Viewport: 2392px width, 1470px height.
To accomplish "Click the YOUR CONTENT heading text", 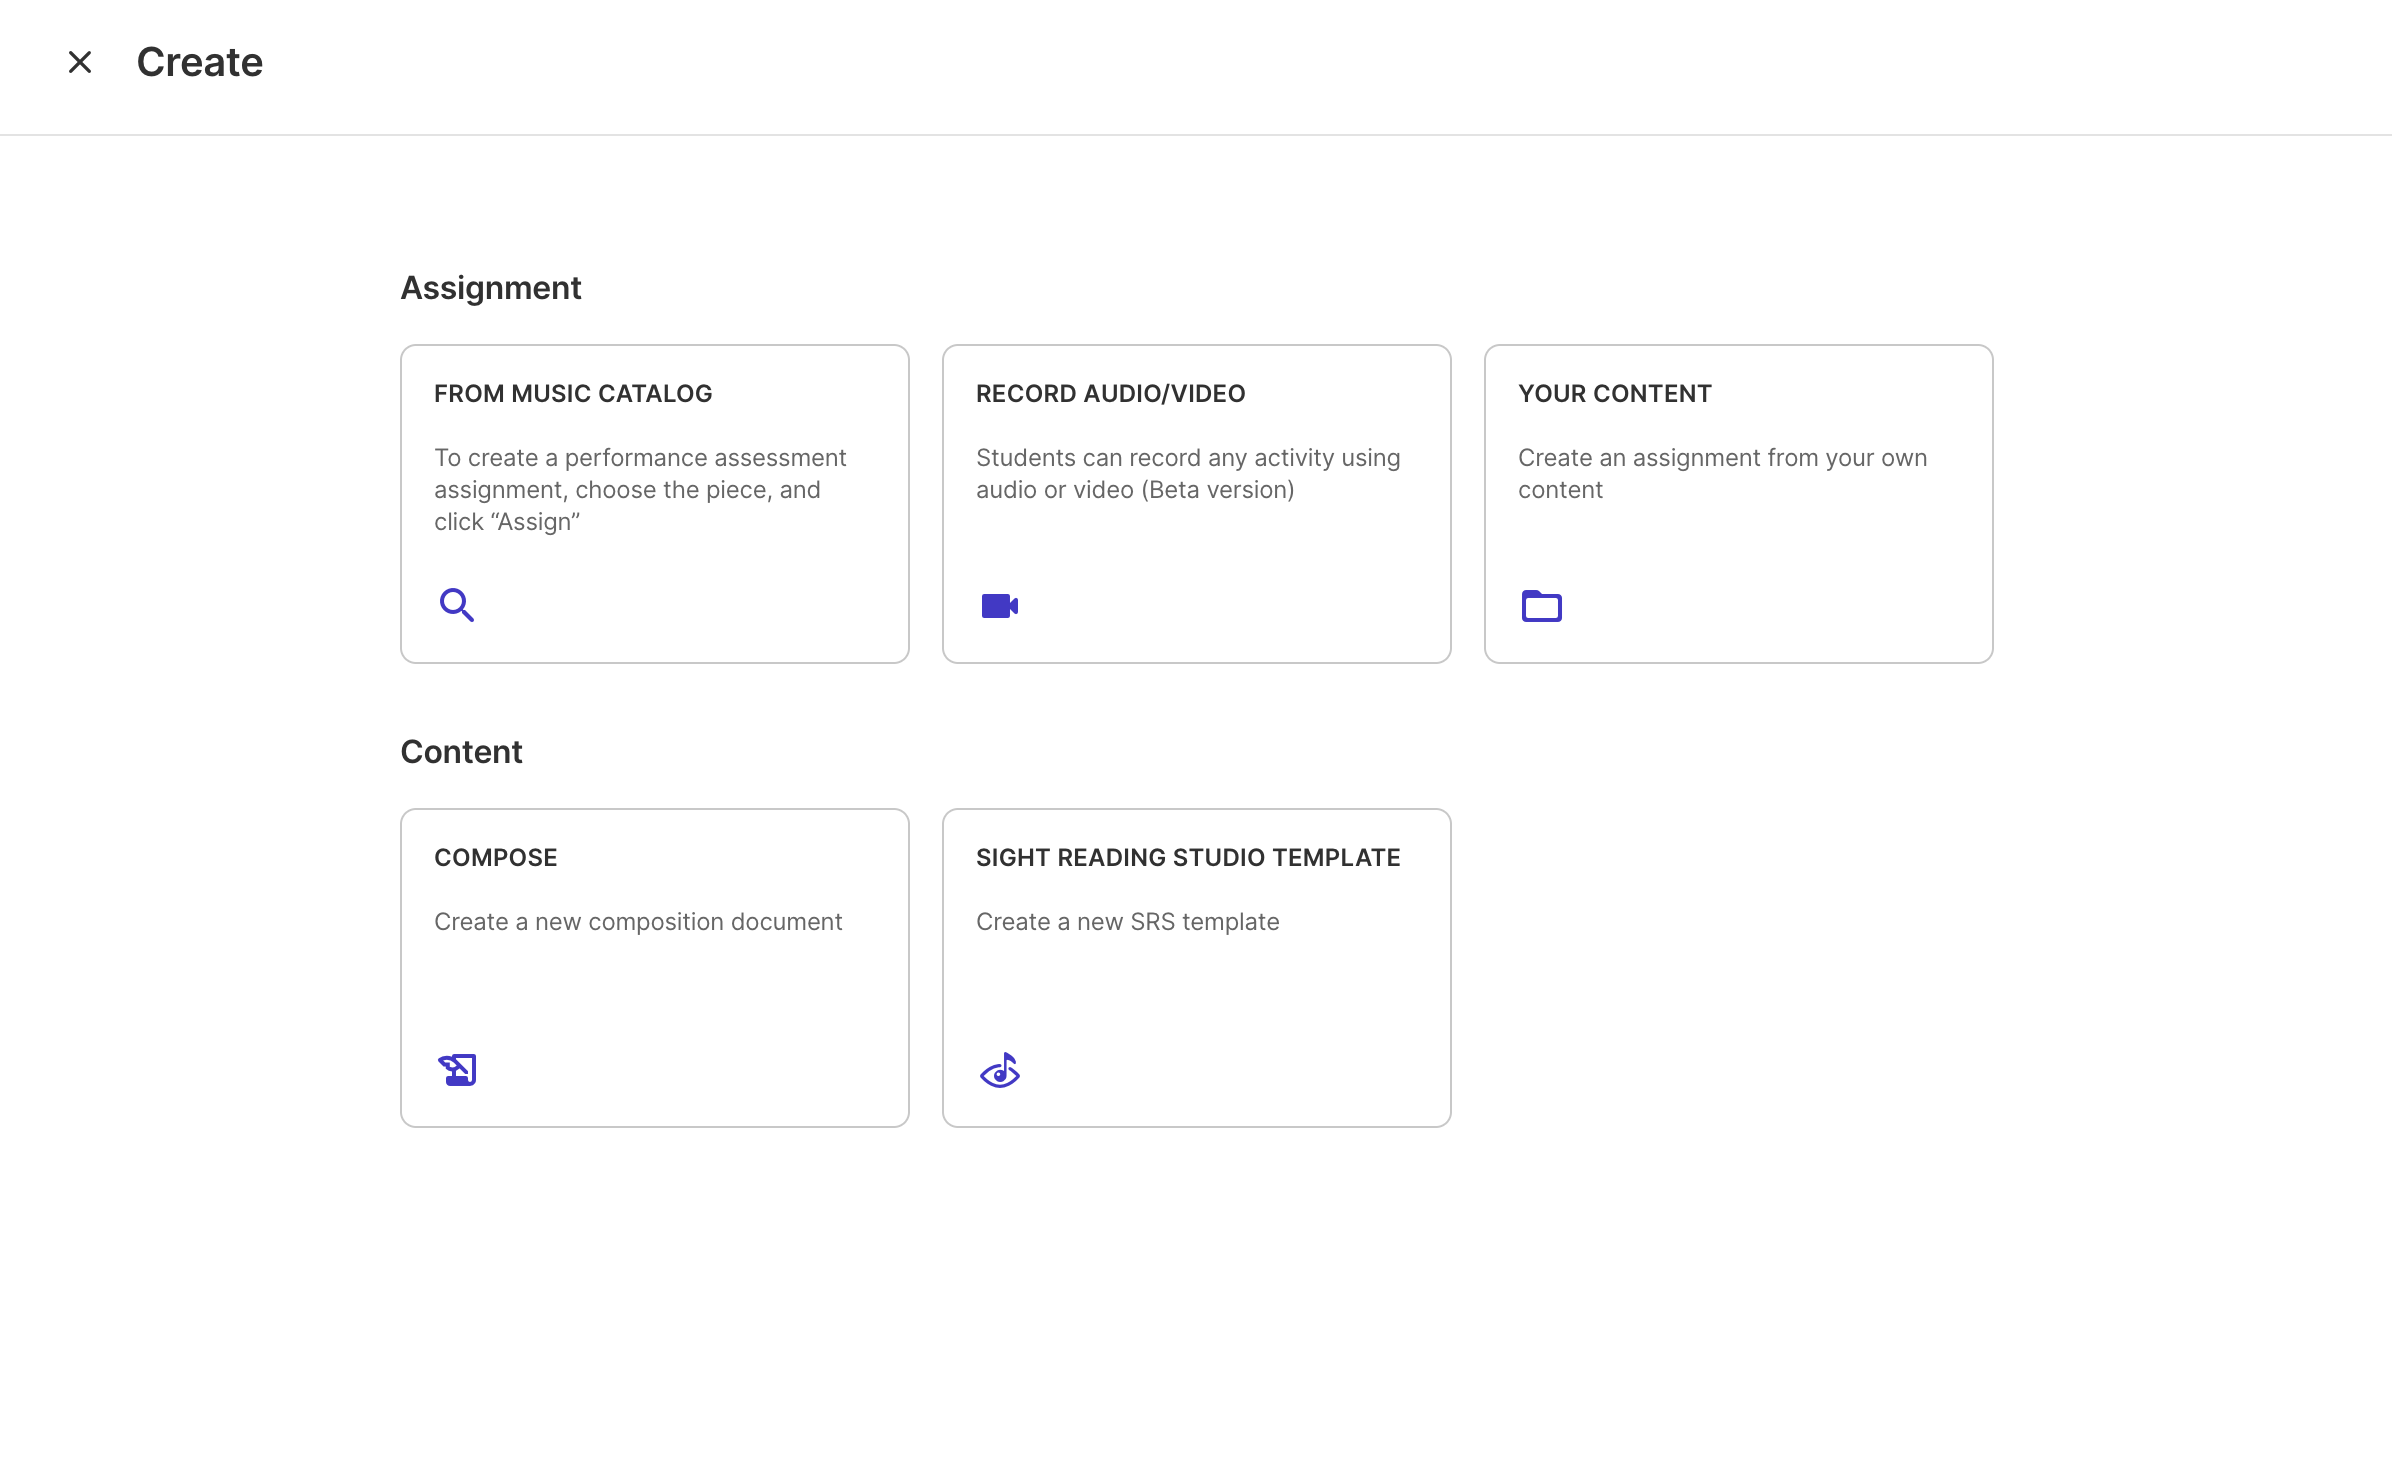I will click(1614, 394).
